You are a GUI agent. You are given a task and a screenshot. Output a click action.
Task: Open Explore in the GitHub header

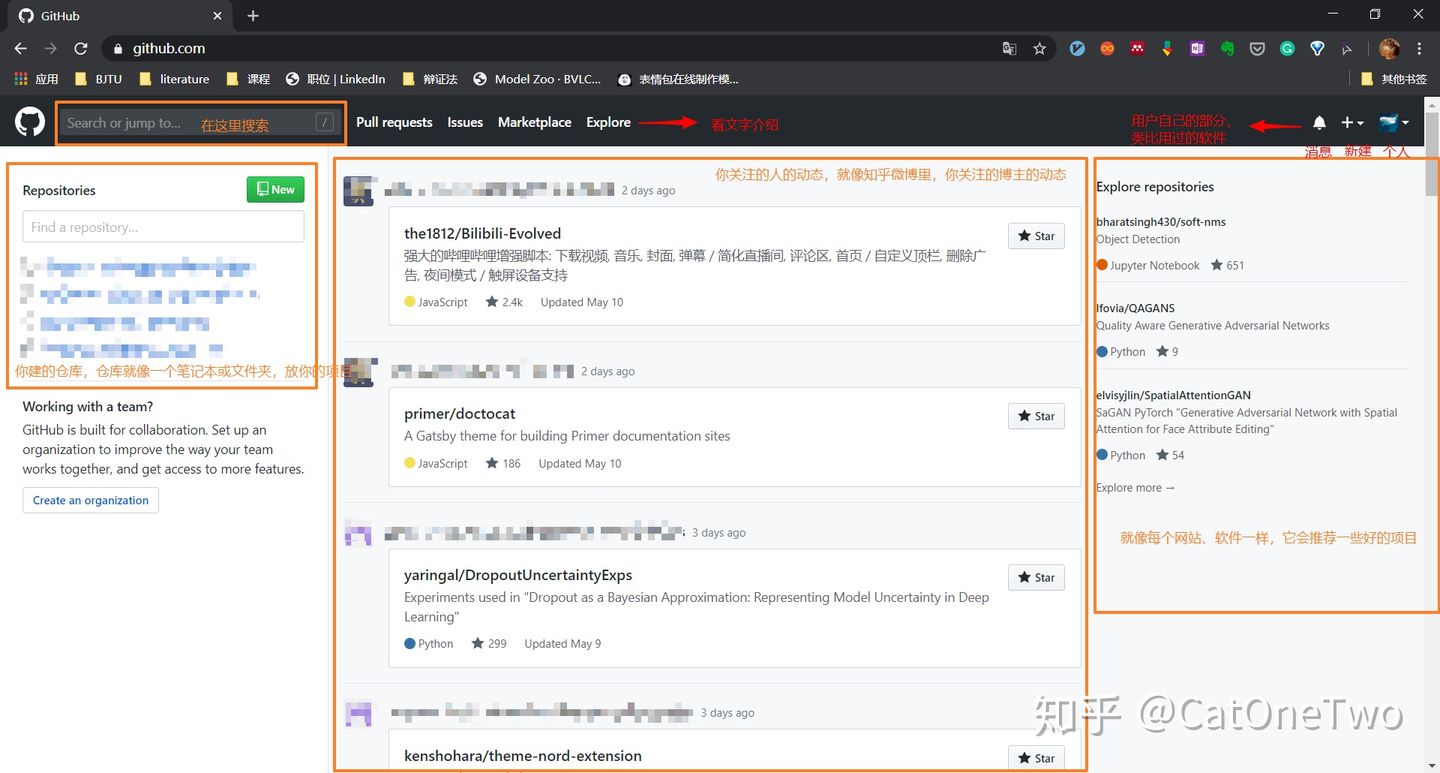pos(608,122)
